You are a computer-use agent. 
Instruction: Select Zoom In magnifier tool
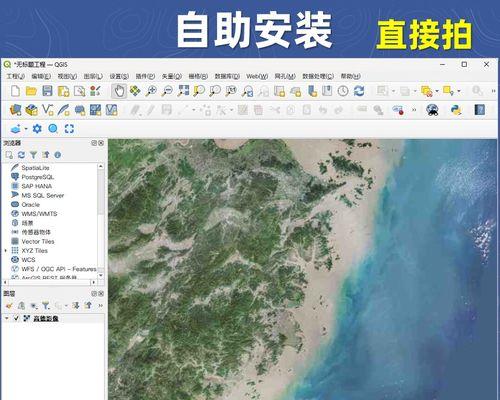151,91
